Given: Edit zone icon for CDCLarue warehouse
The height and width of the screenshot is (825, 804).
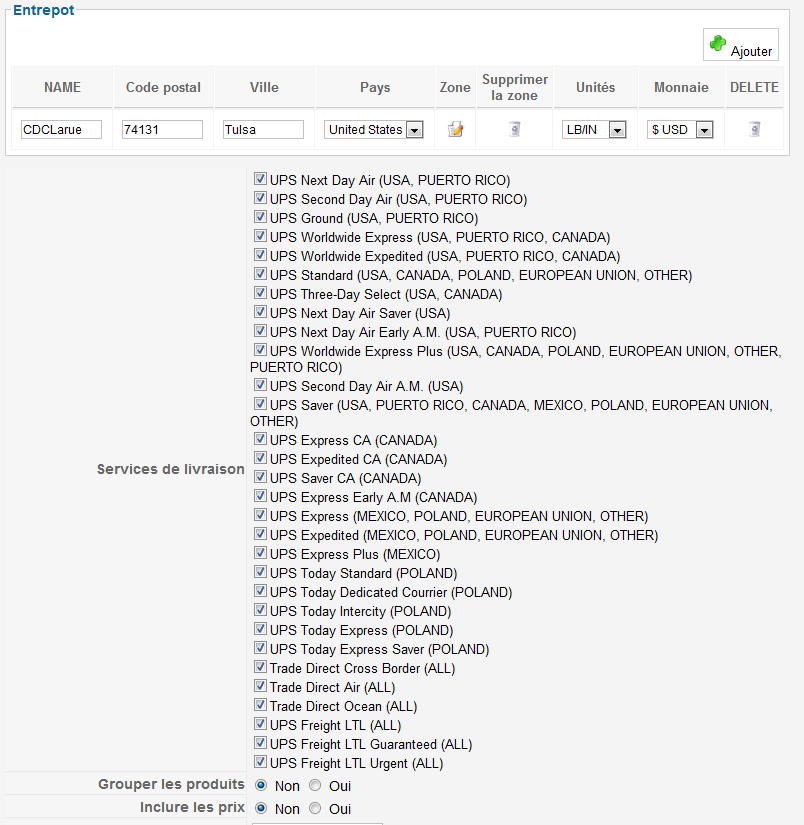Looking at the screenshot, I should coord(455,129).
